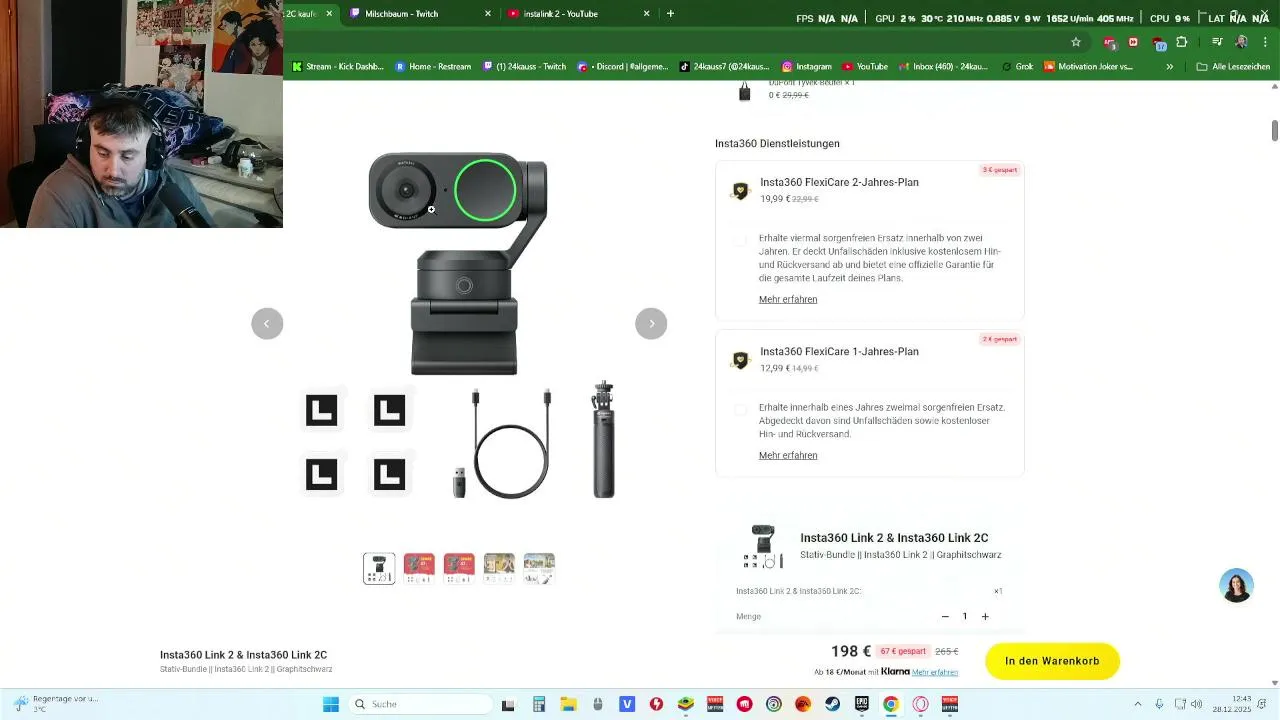Viewport: 1280px width, 720px height.
Task: Click the quantity value field
Action: click(965, 616)
